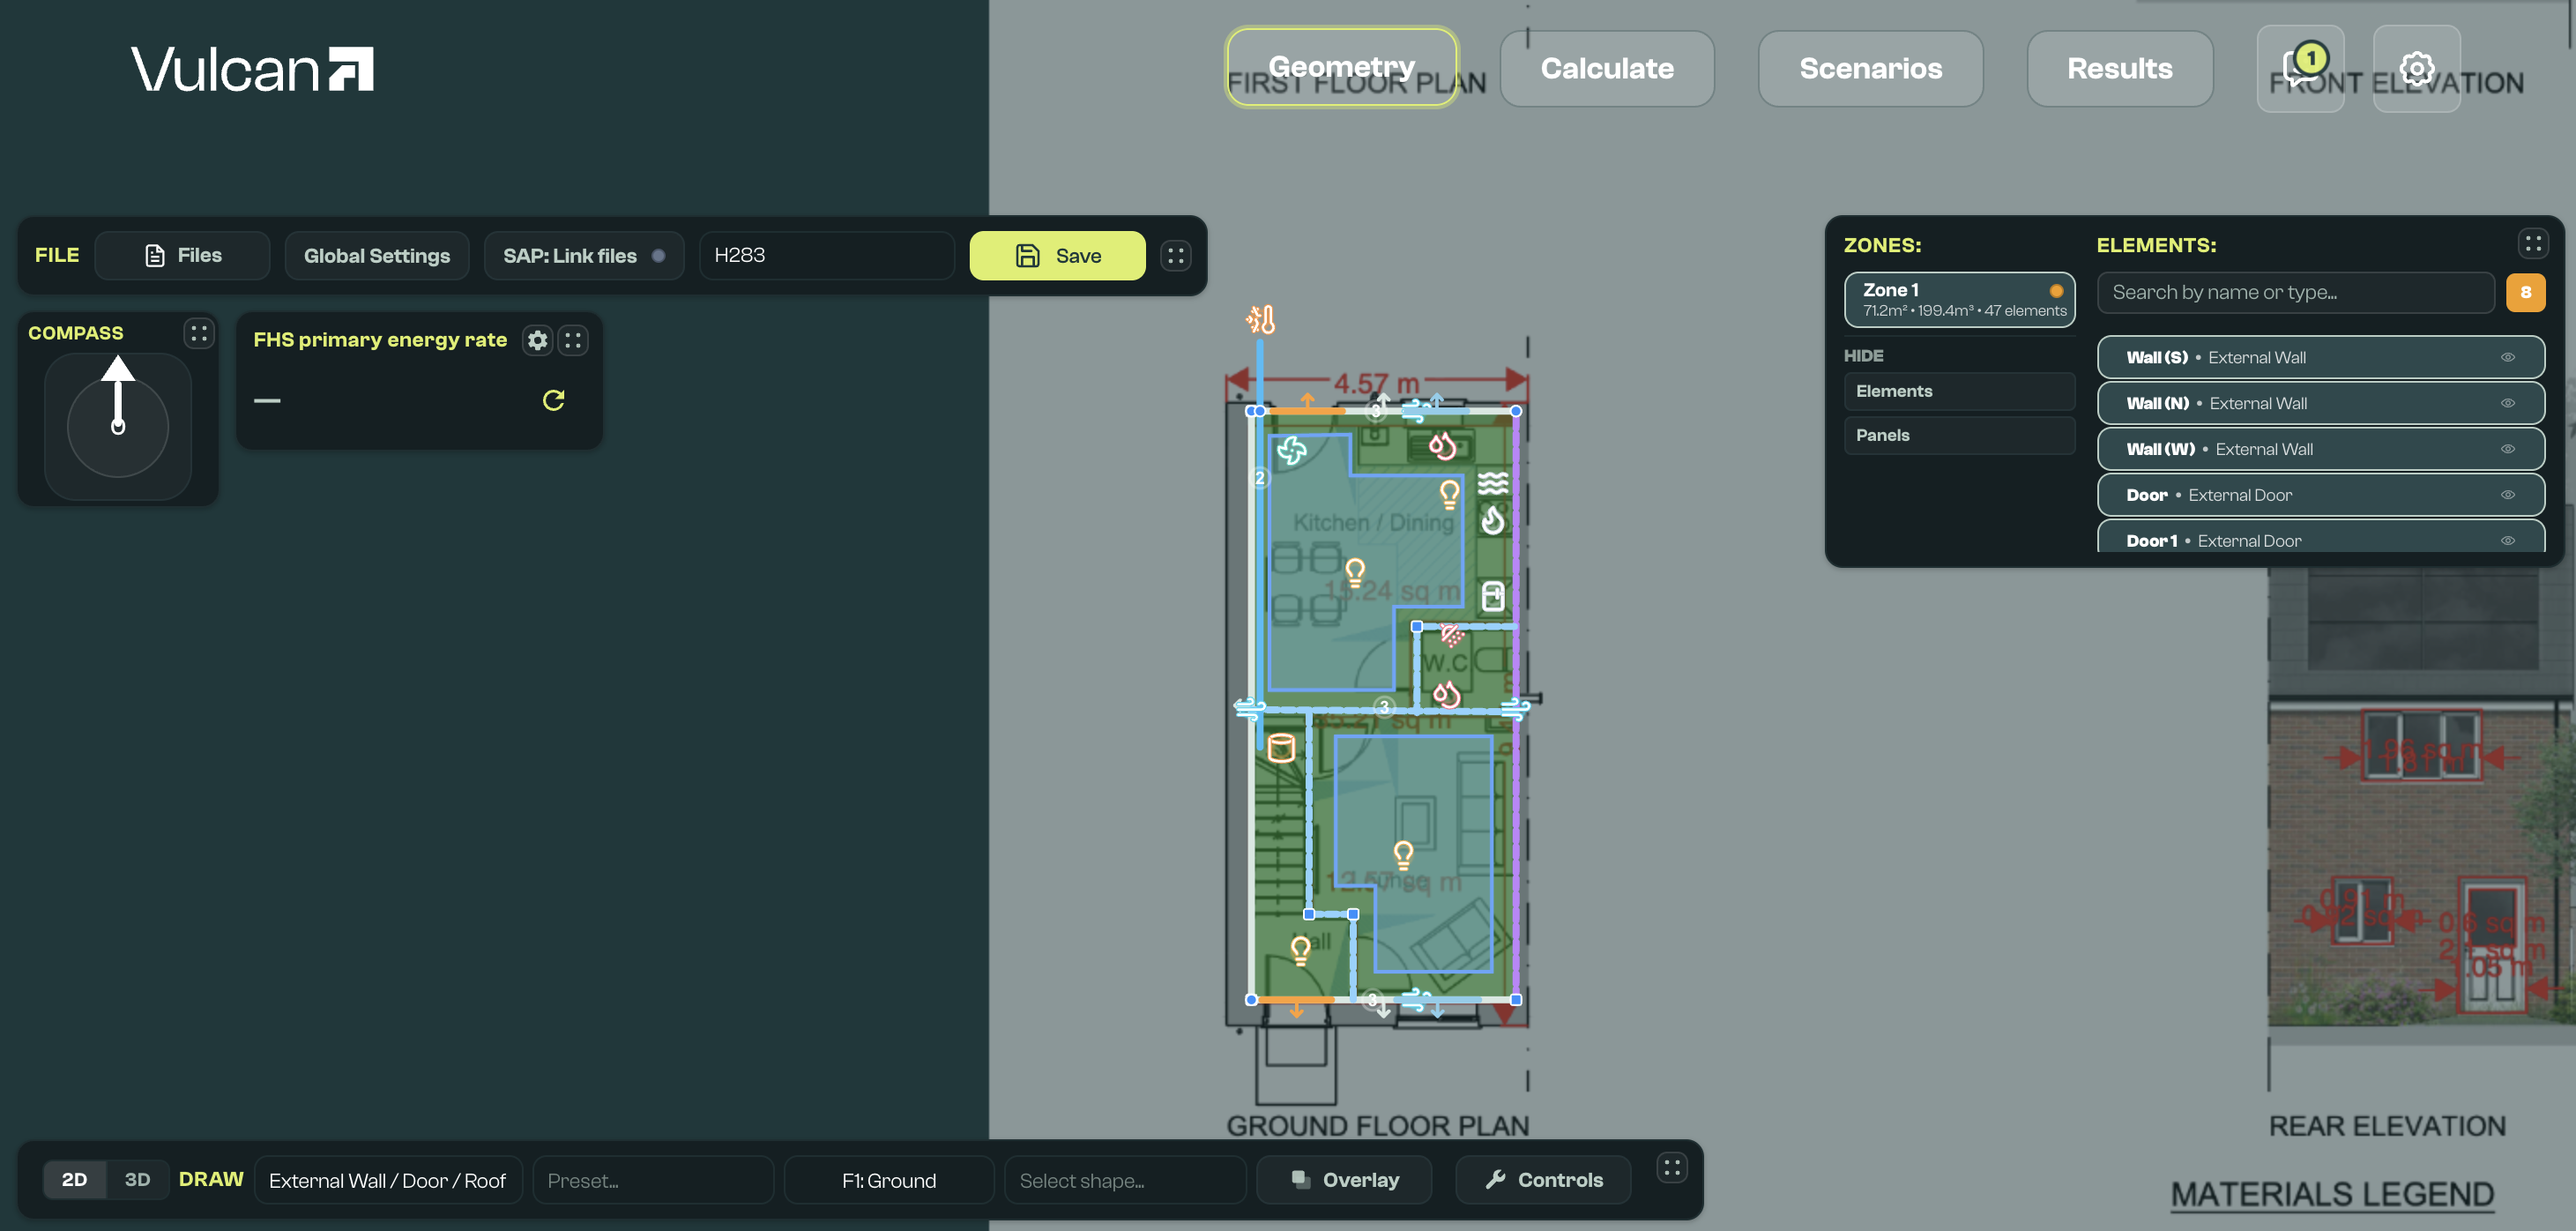Click the Vulcan logo
Image resolution: width=2576 pixels, height=1231 pixels.
[252, 70]
